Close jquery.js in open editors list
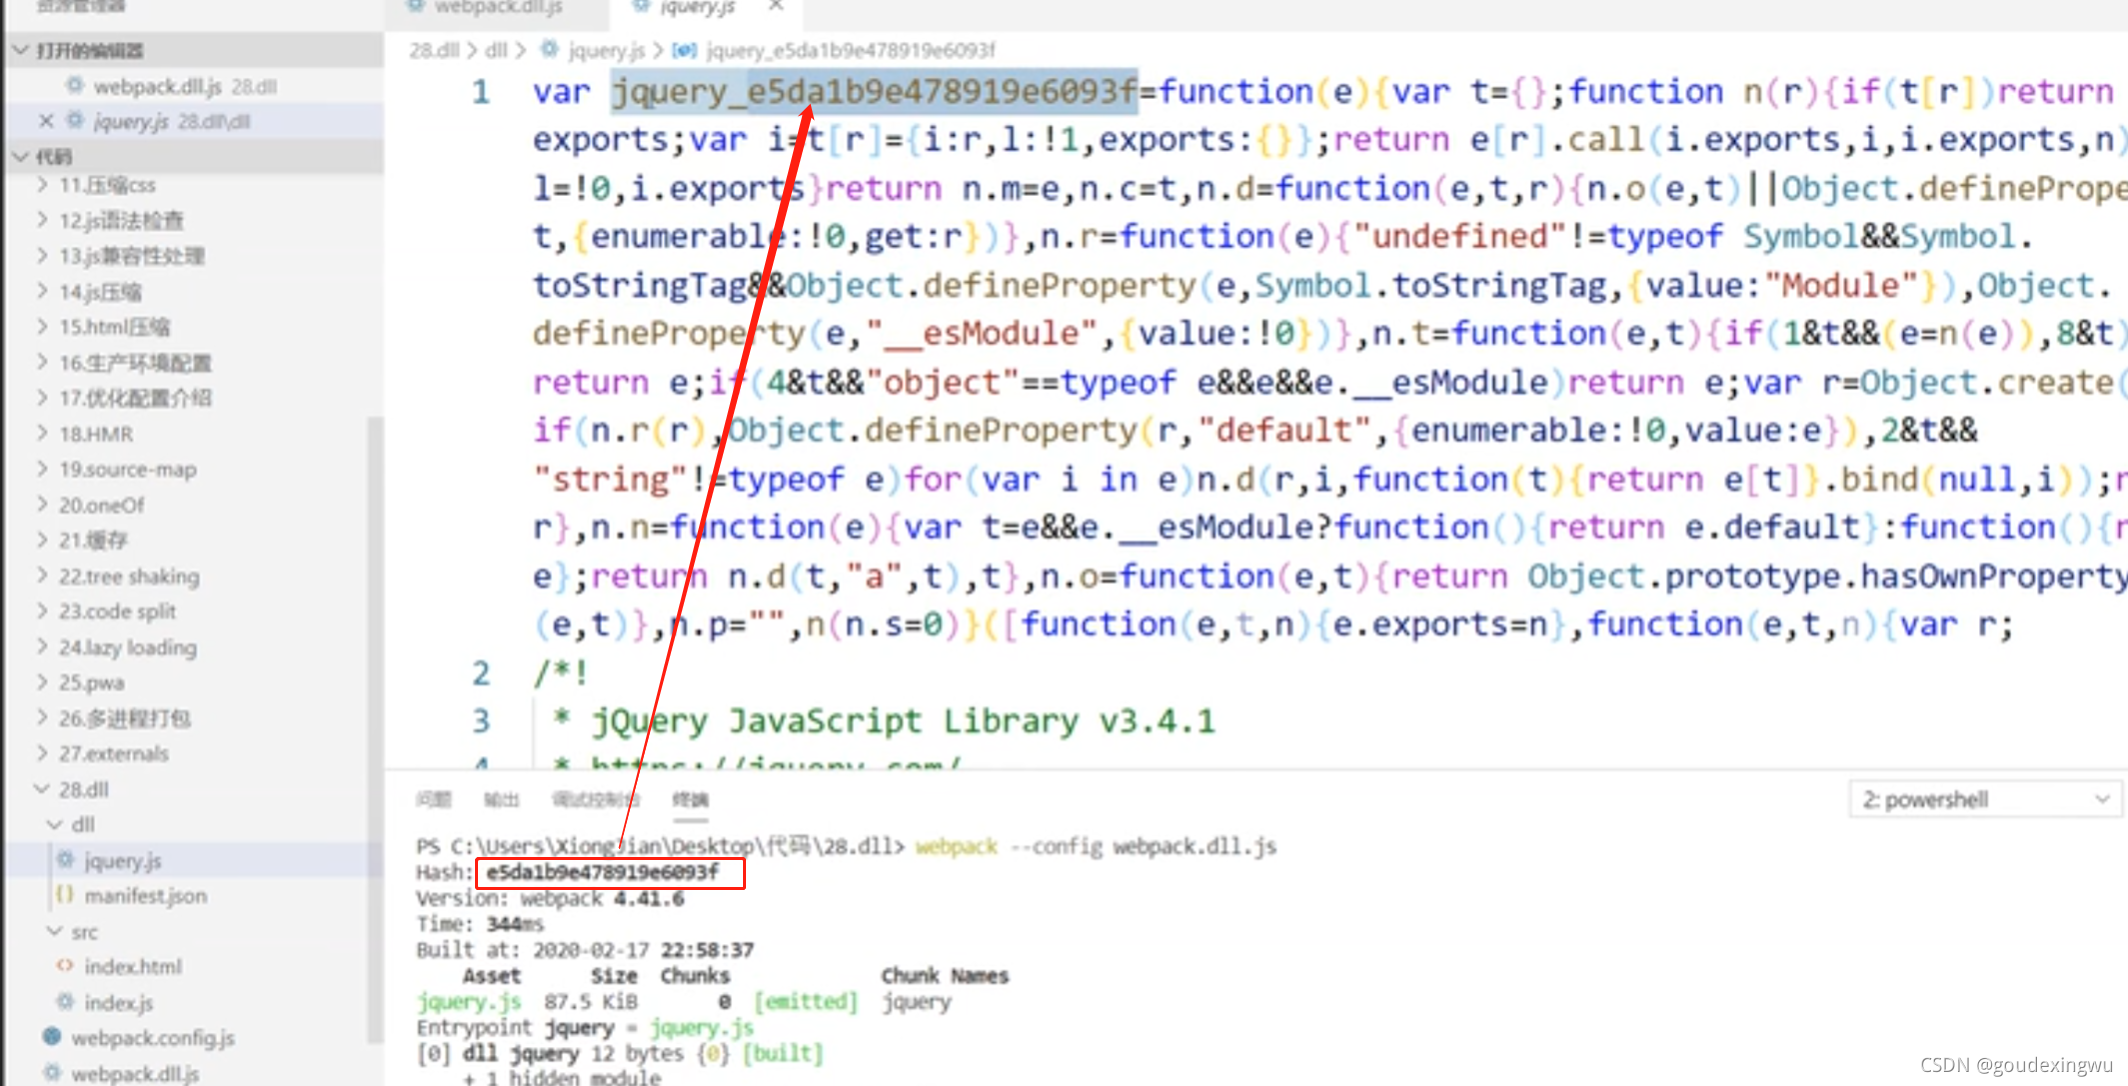2128x1086 pixels. pyautogui.click(x=46, y=121)
